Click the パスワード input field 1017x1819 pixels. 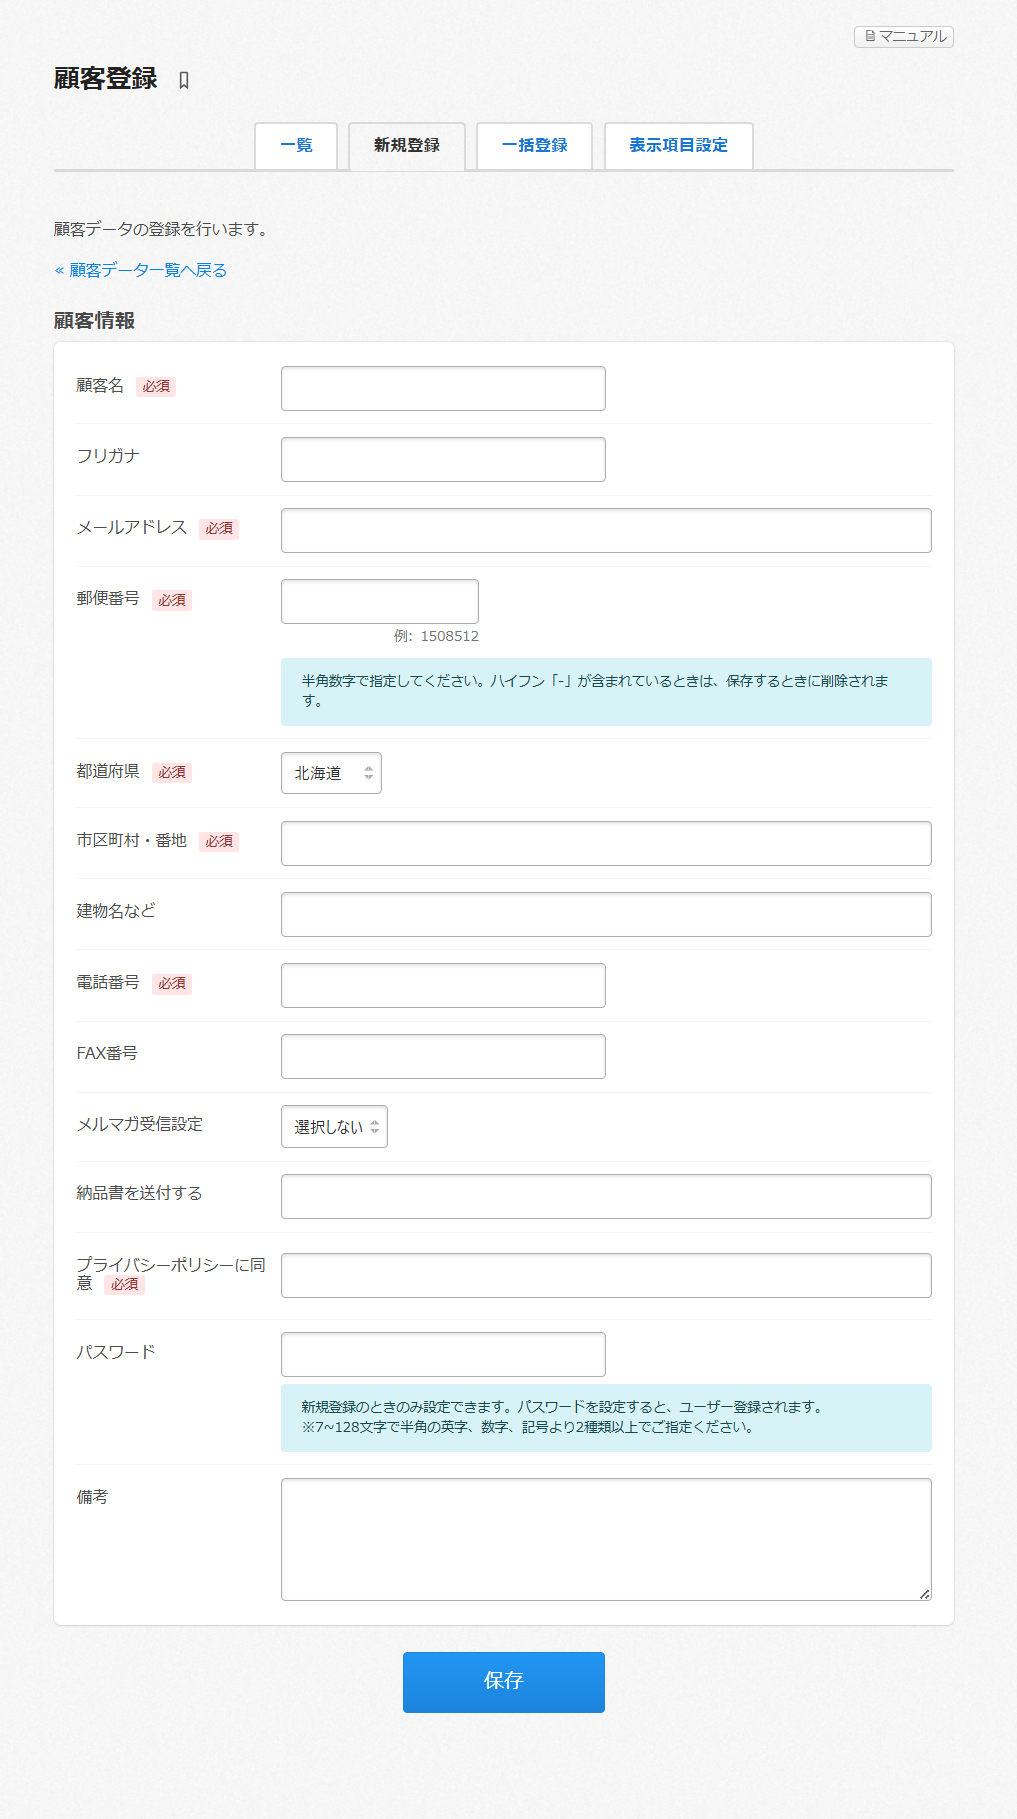click(x=443, y=1355)
